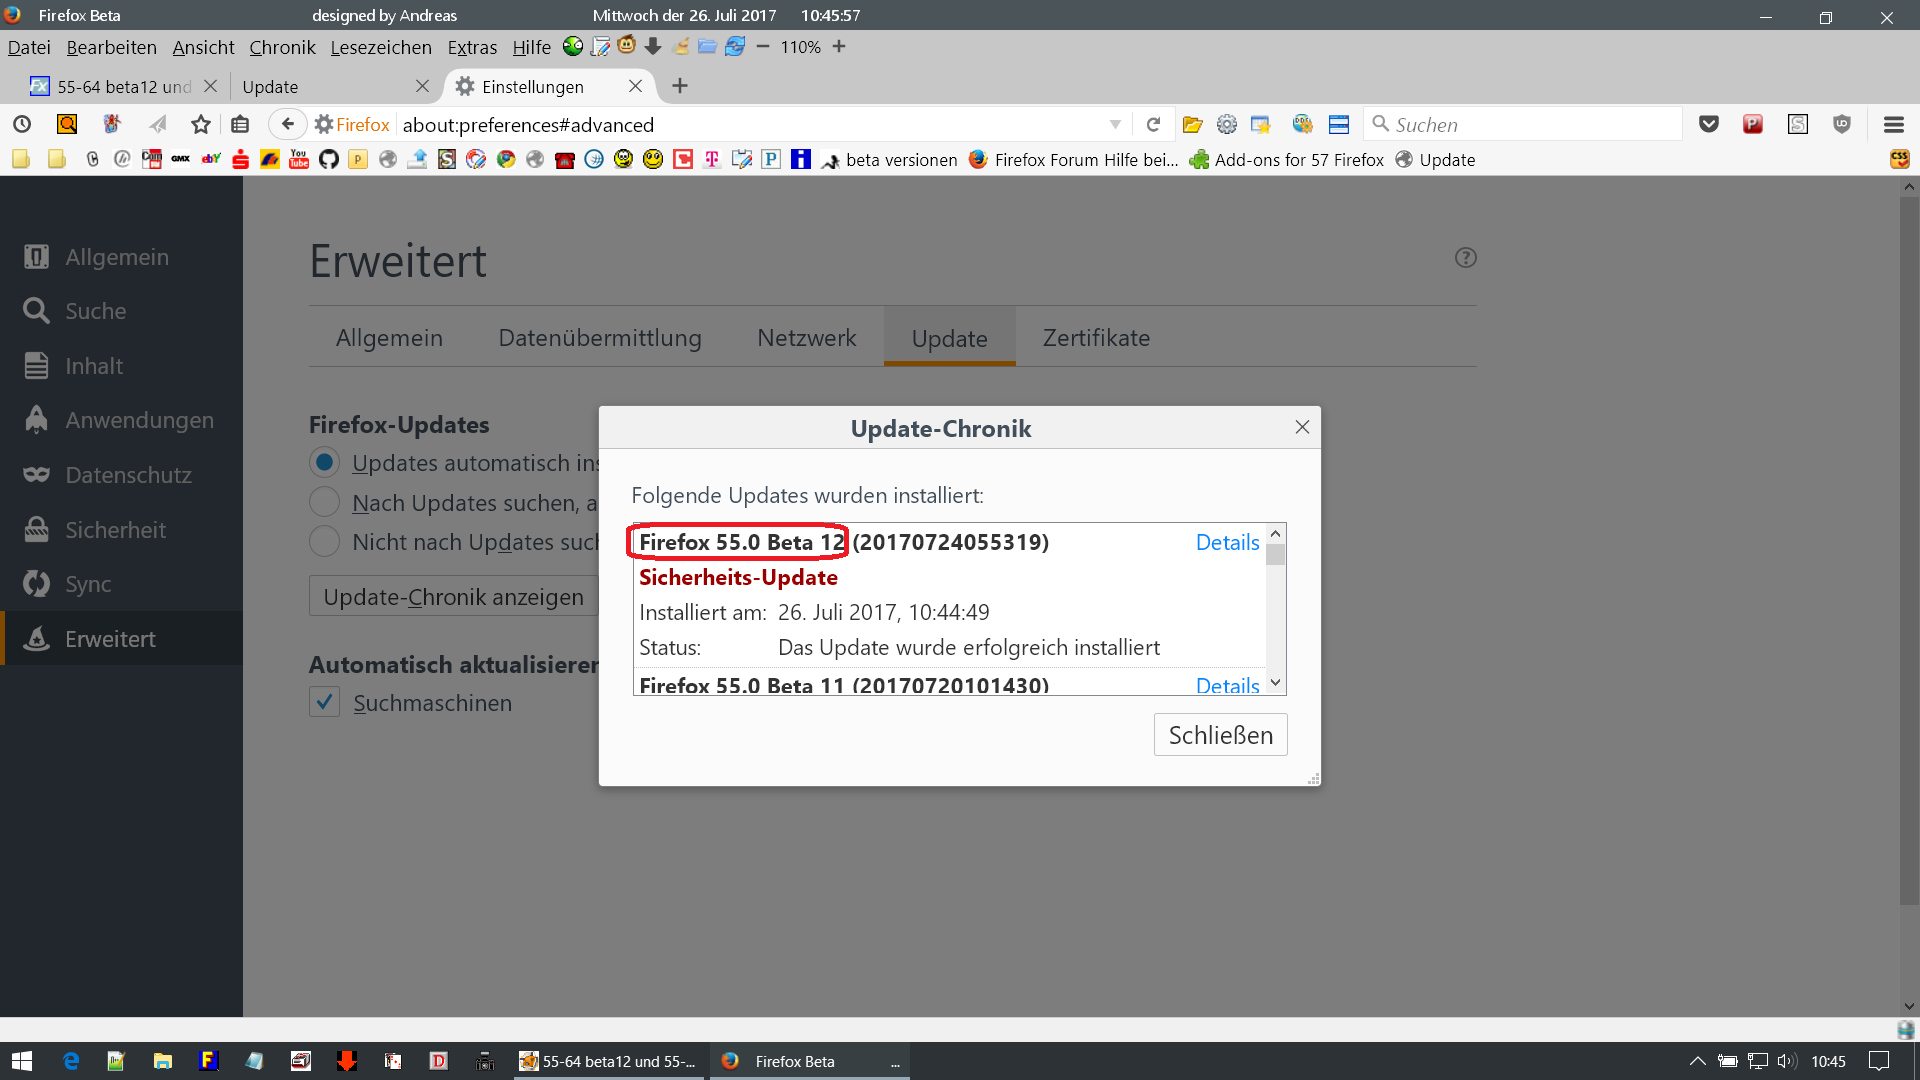
Task: Click the bookmark star icon
Action: pyautogui.click(x=201, y=124)
